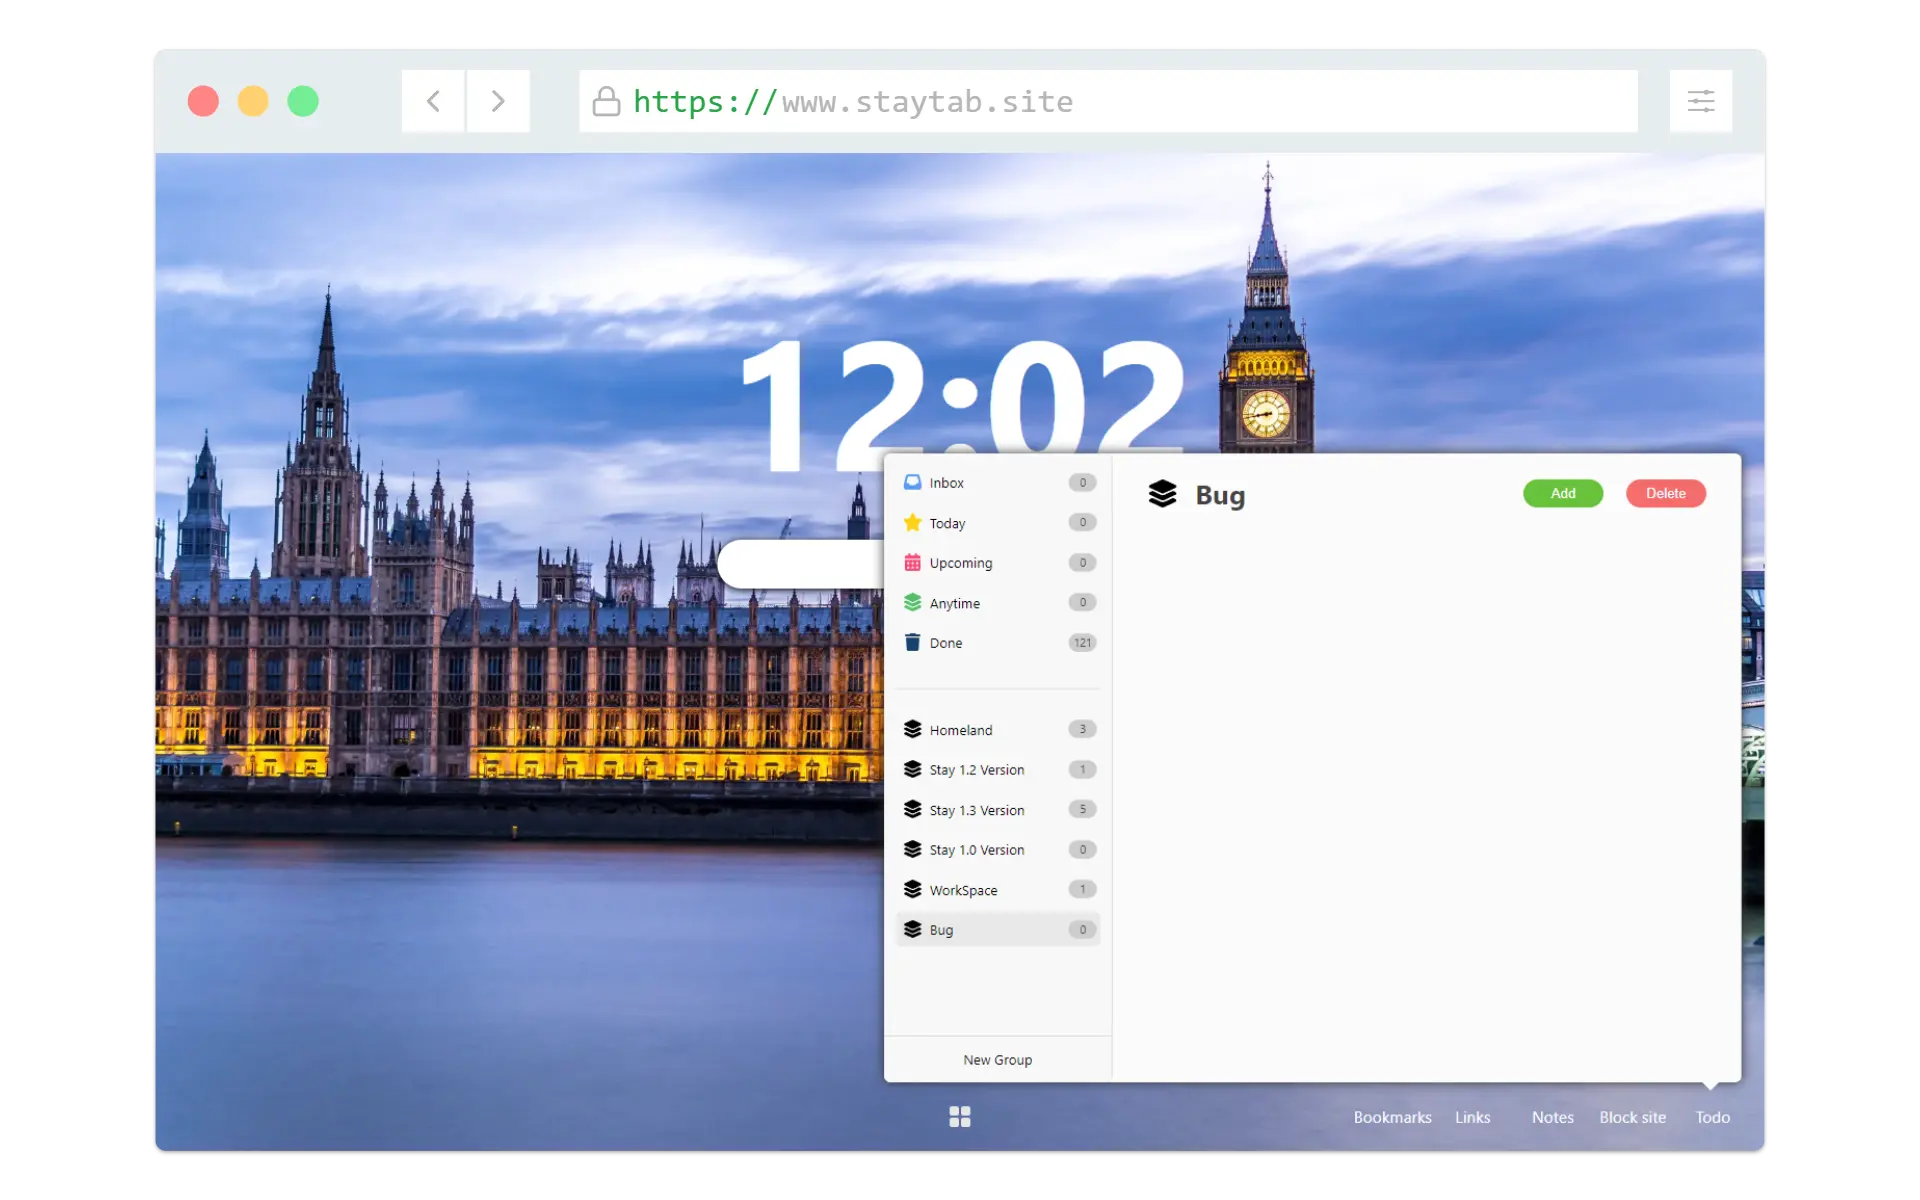This screenshot has width=1920, height=1200.
Task: Open the Notes tab
Action: (1552, 1117)
